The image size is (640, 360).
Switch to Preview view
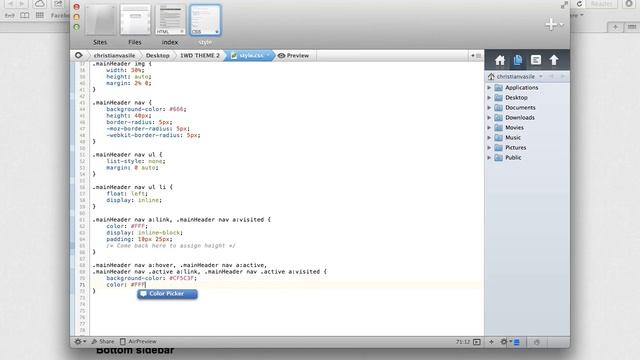click(x=293, y=56)
